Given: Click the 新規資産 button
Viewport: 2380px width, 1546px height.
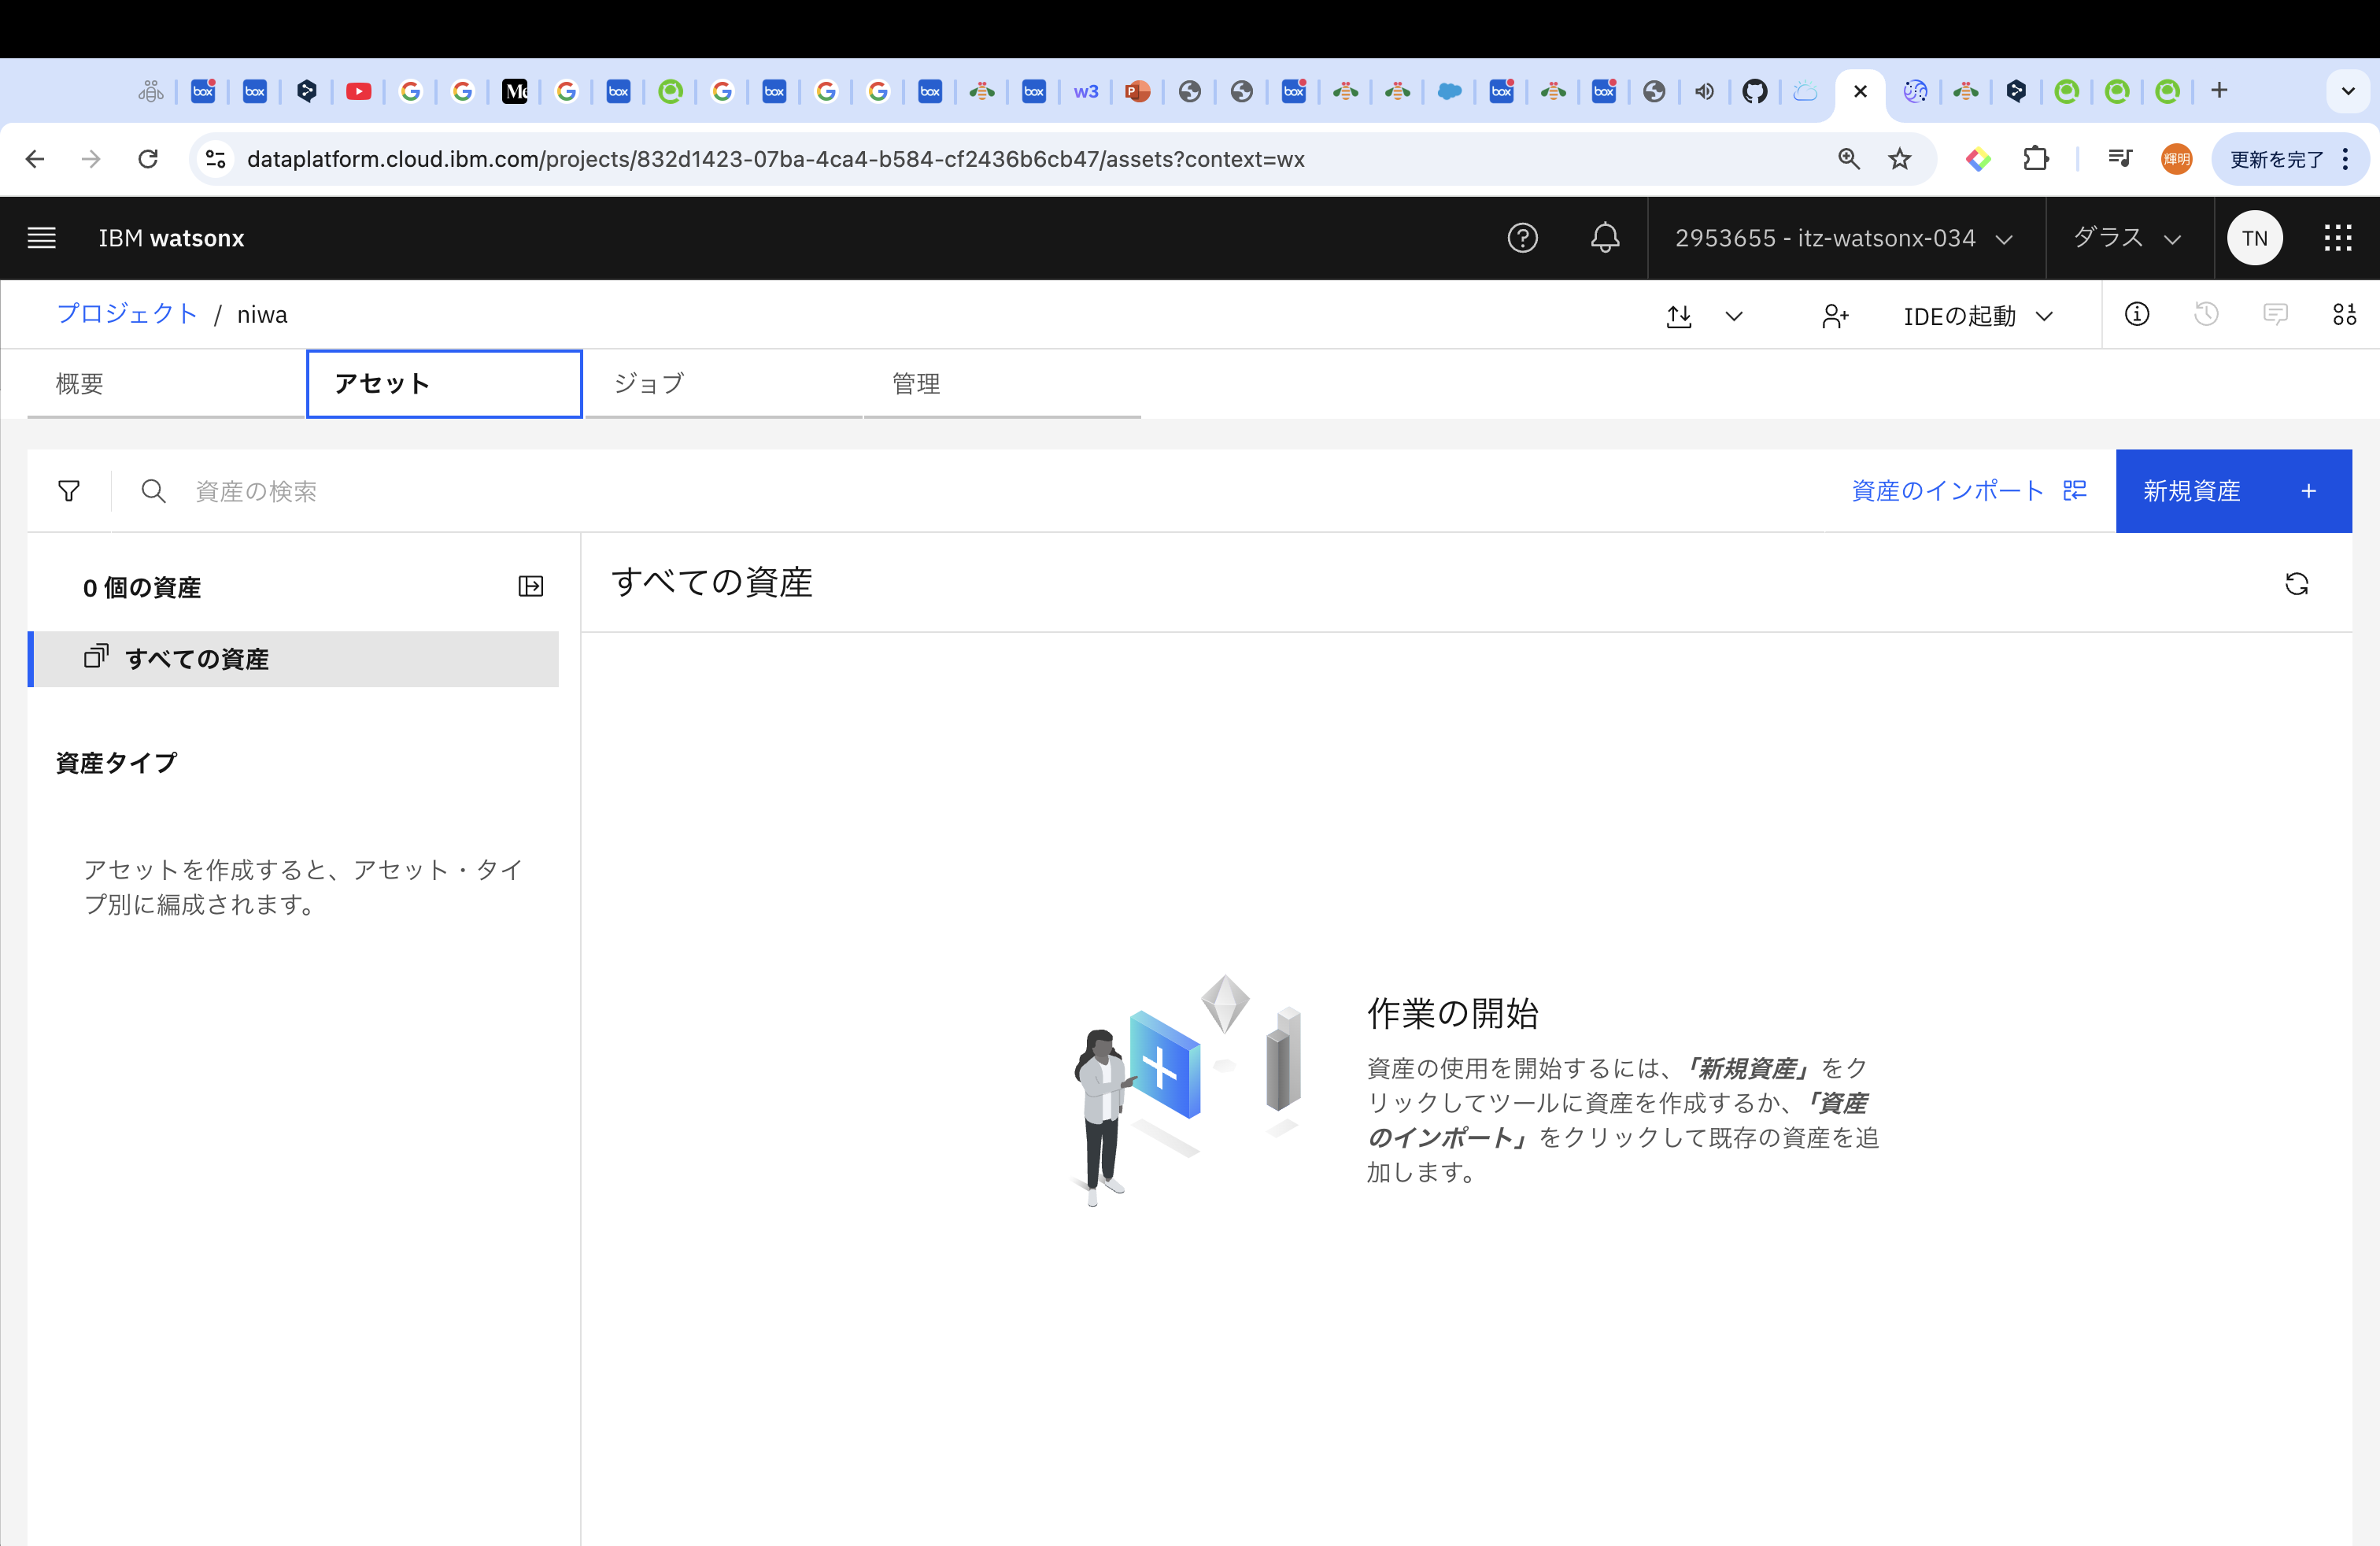Looking at the screenshot, I should [x=2232, y=491].
